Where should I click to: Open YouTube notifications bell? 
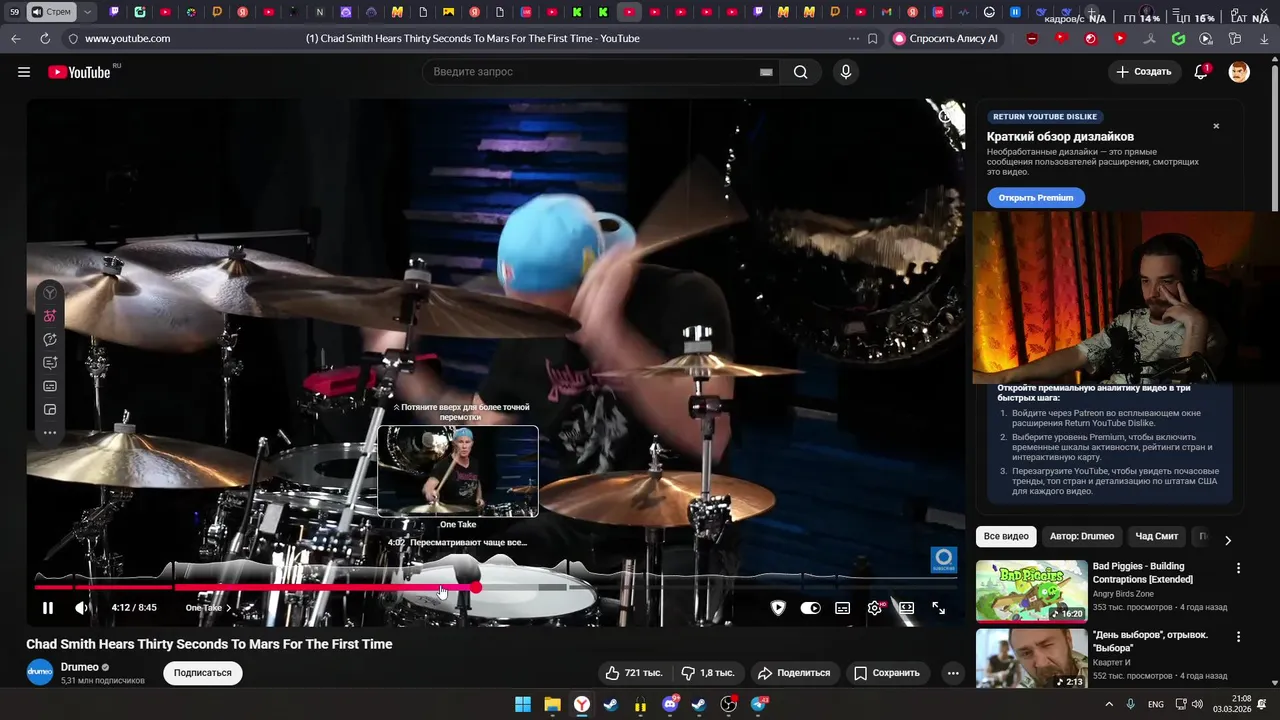[x=1202, y=72]
